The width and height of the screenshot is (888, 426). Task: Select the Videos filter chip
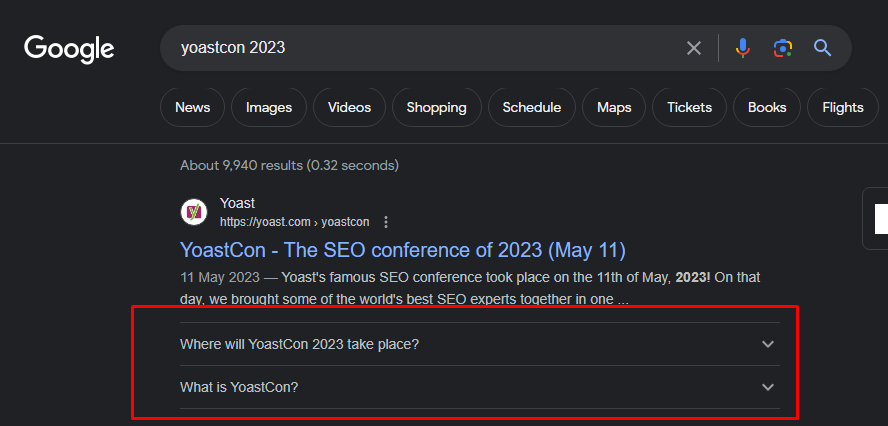349,107
